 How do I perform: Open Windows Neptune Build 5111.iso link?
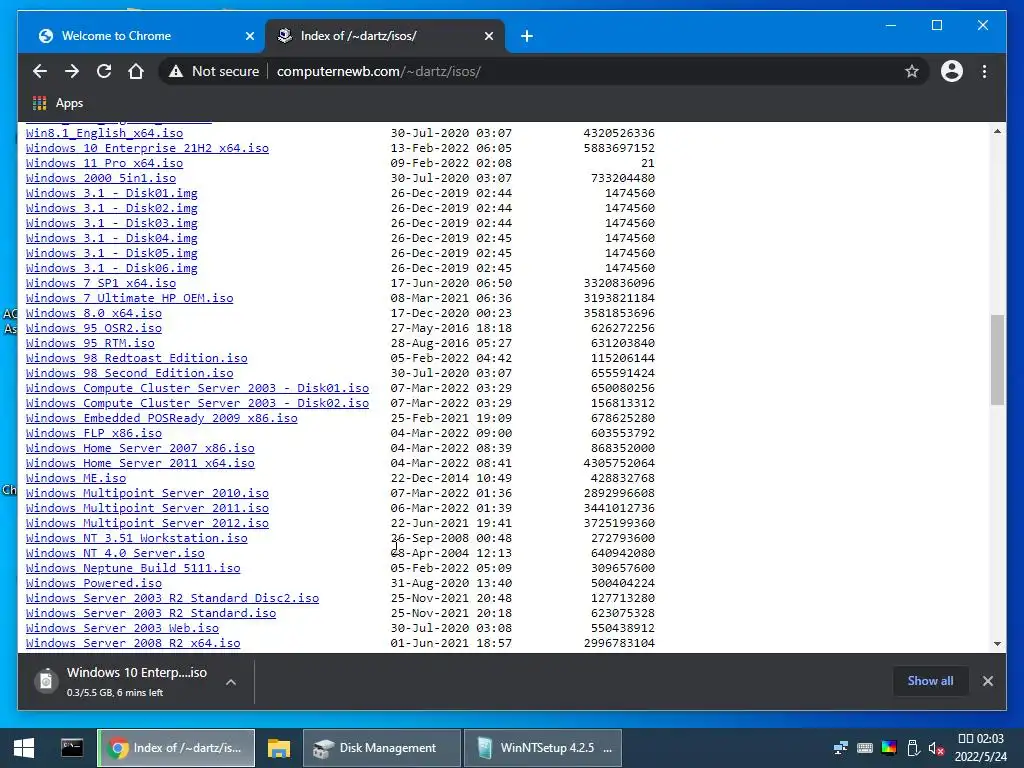click(x=133, y=569)
